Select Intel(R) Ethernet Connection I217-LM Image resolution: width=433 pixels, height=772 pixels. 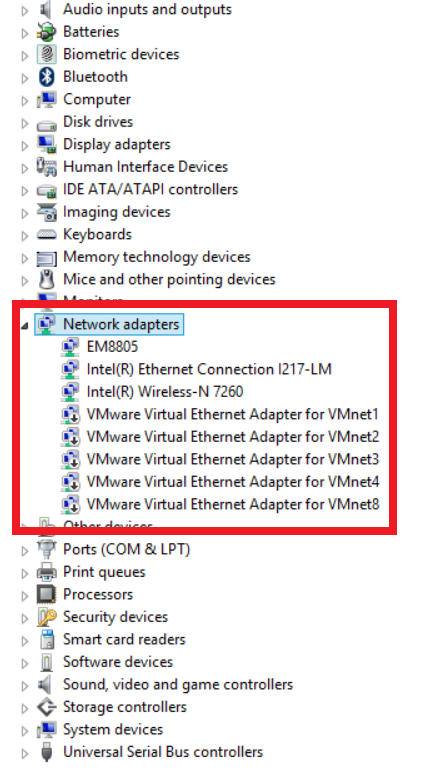[209, 369]
